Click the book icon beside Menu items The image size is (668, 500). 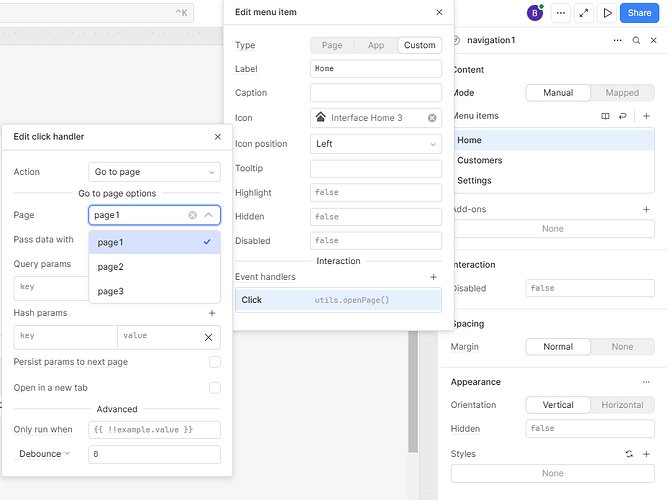pyautogui.click(x=605, y=116)
